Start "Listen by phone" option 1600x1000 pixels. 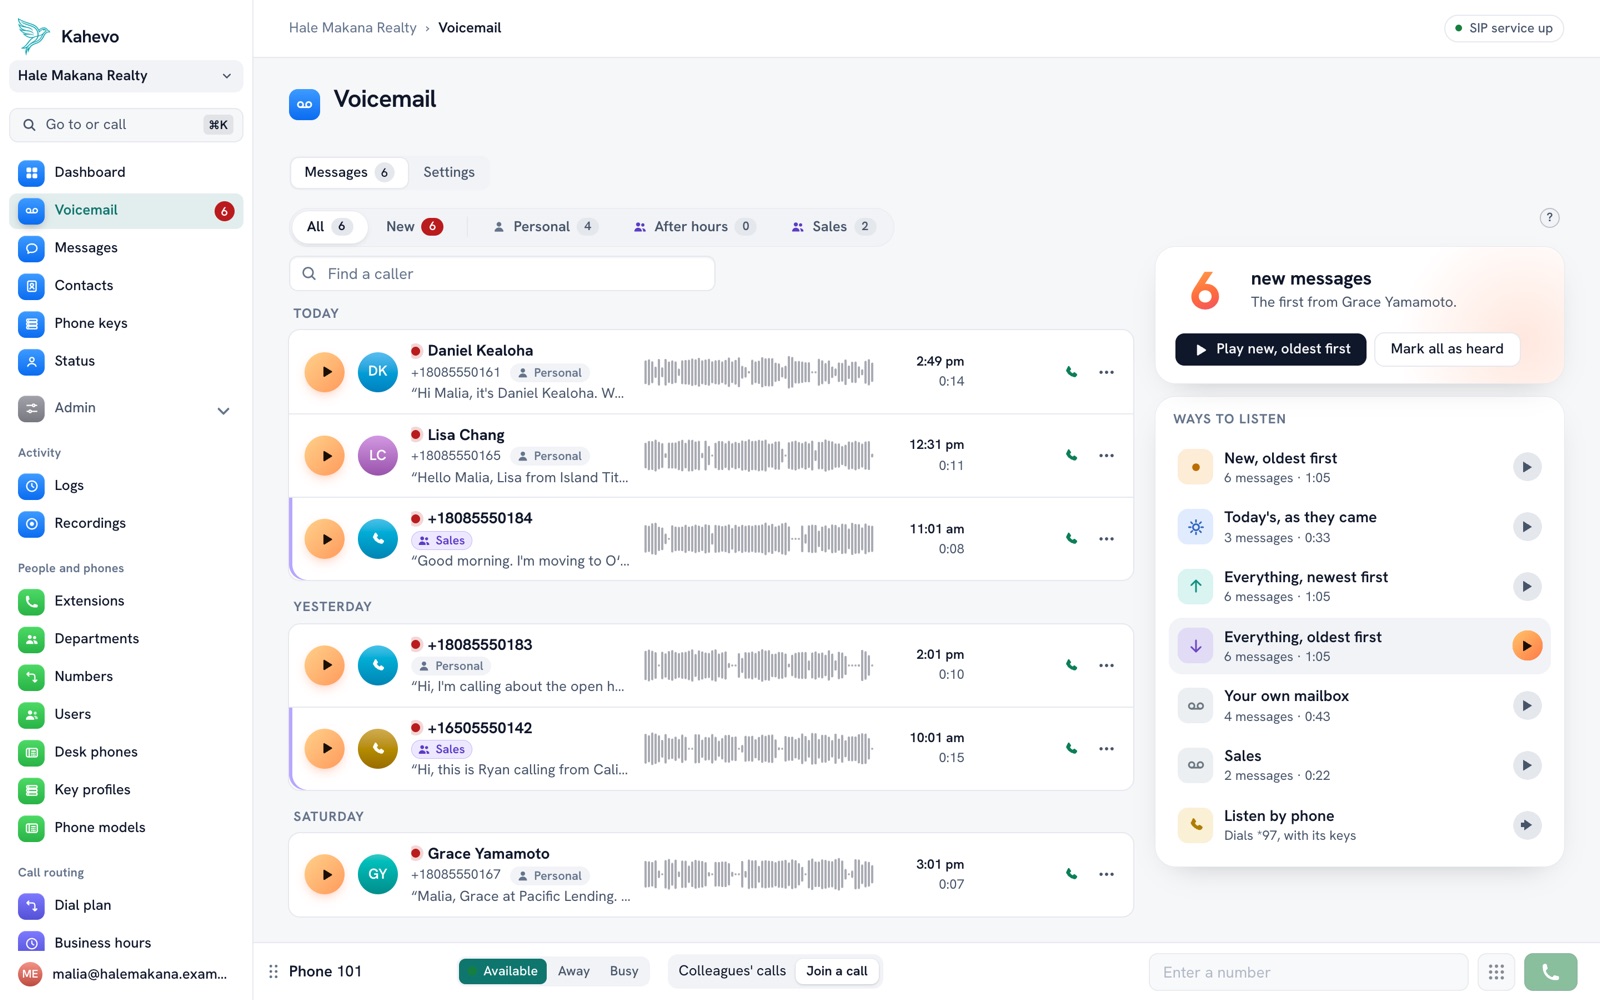click(x=1526, y=825)
